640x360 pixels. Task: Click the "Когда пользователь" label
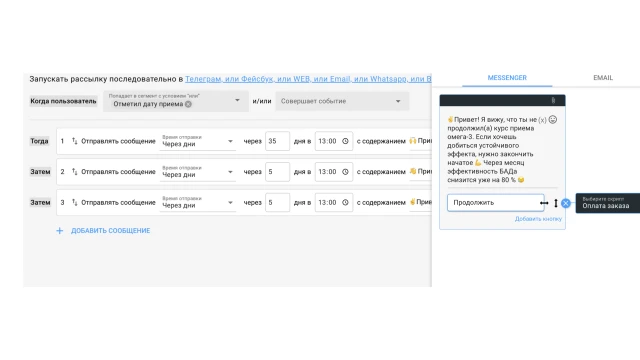click(63, 101)
